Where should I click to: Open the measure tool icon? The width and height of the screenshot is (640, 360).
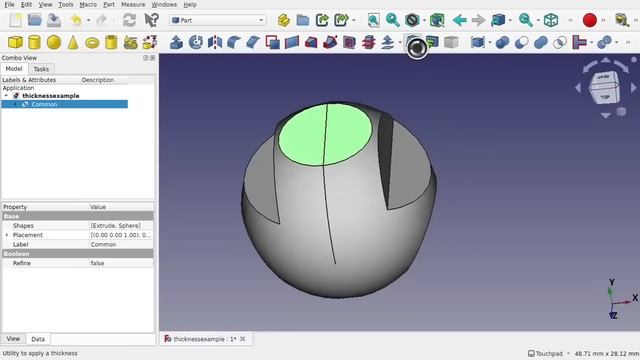coord(622,20)
